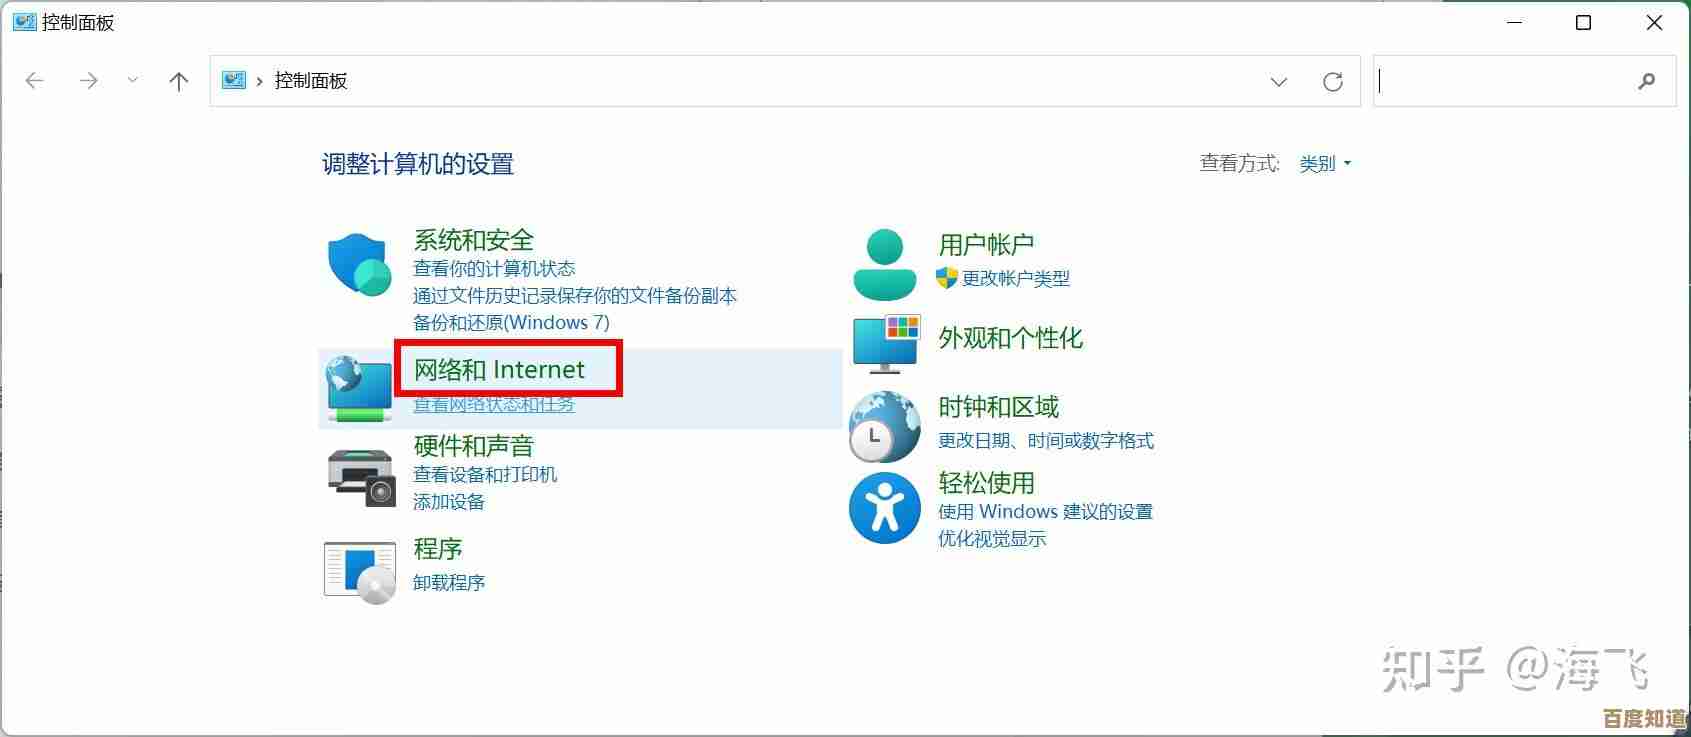Refresh the Control Panel view
Screen dimensions: 1691x737
point(1332,82)
